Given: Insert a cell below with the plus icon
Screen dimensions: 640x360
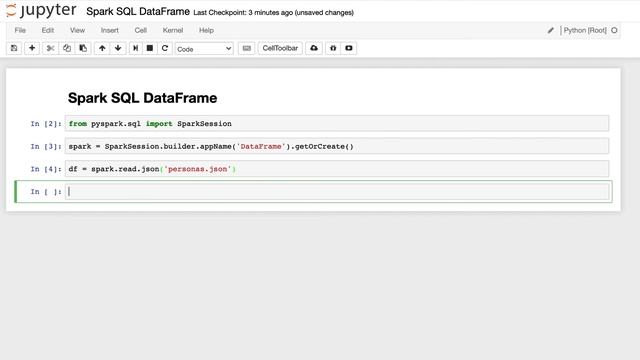Looking at the screenshot, I should point(32,48).
